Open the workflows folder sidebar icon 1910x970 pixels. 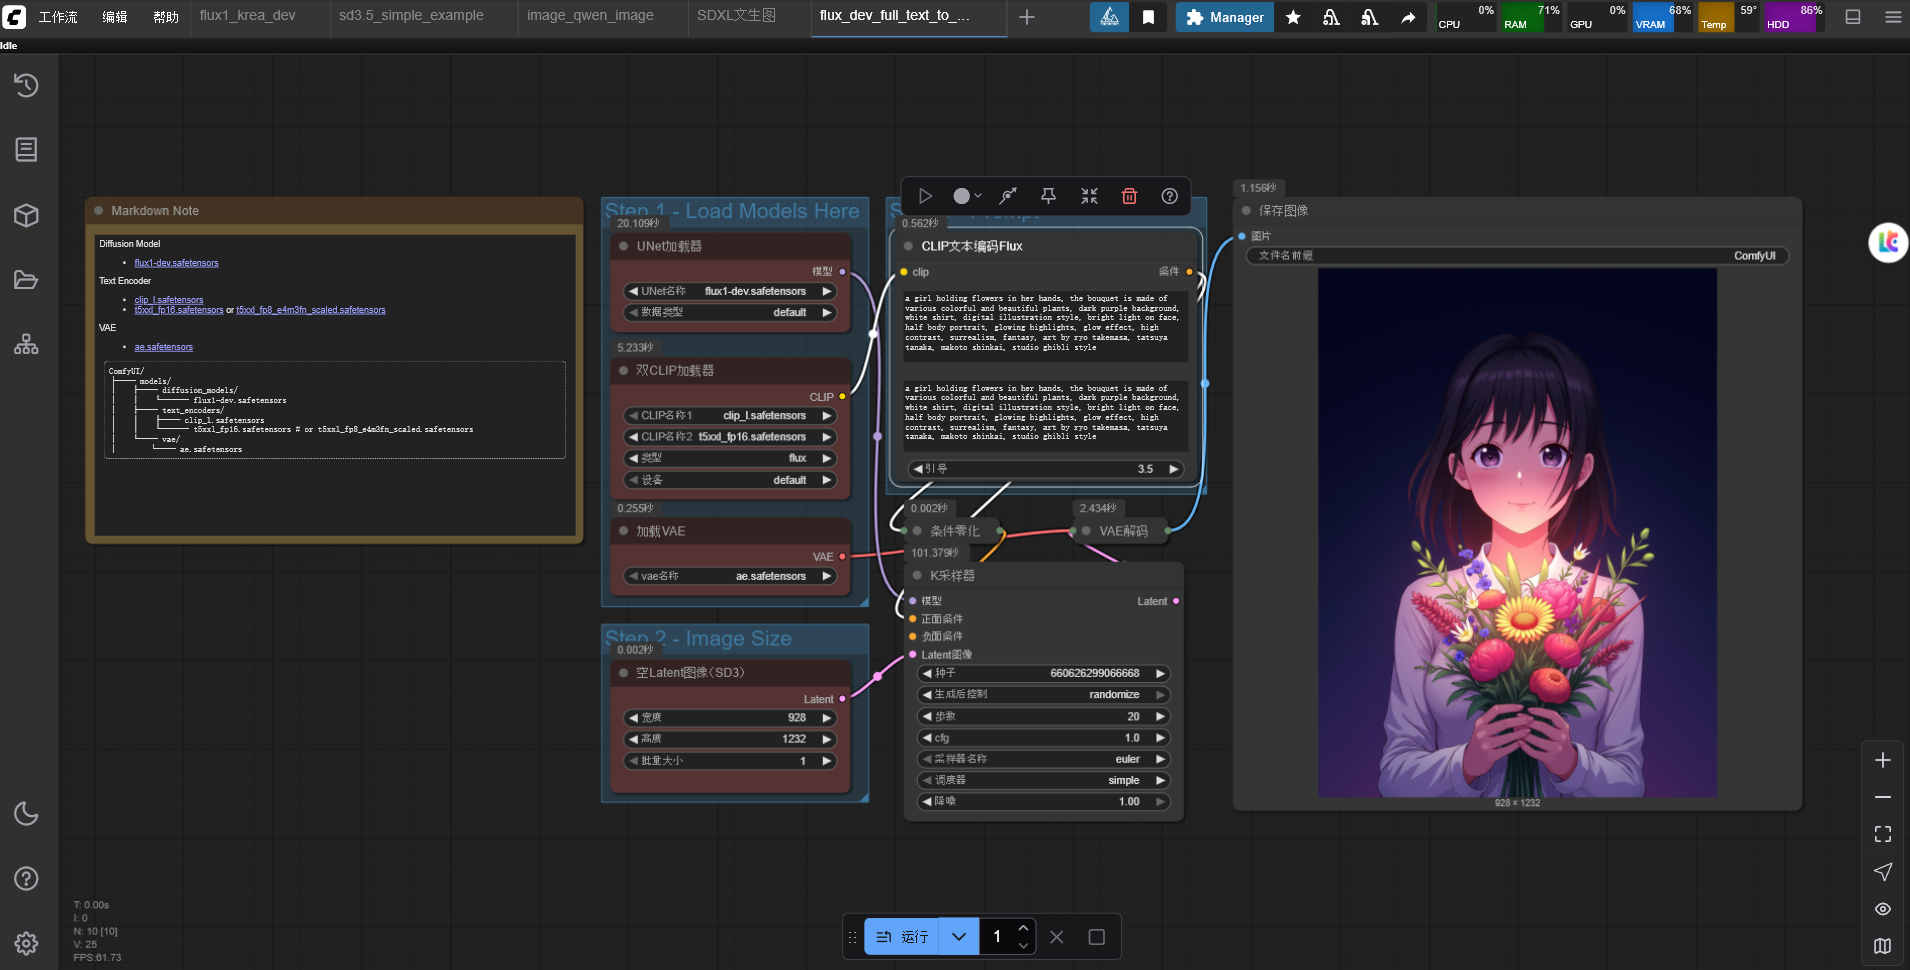click(x=26, y=280)
